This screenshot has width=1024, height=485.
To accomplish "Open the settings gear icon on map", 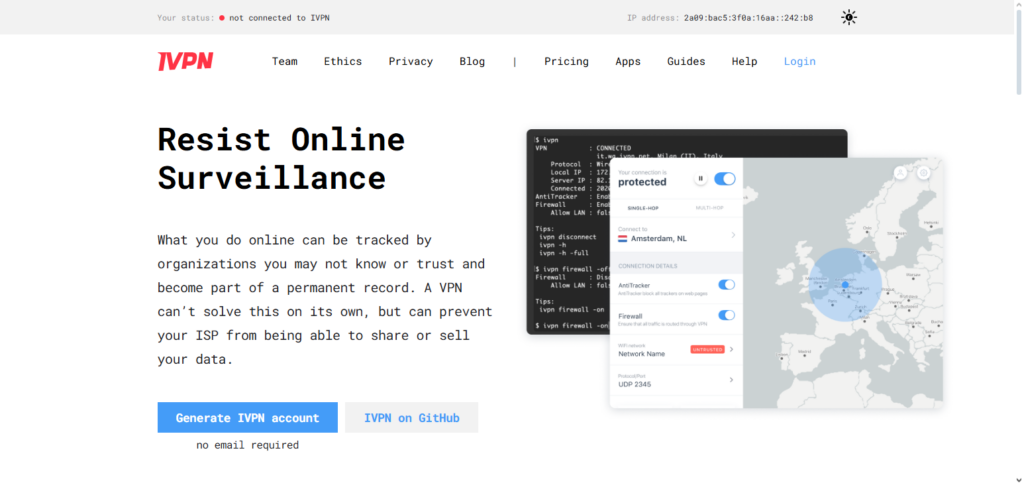I will pyautogui.click(x=923, y=173).
